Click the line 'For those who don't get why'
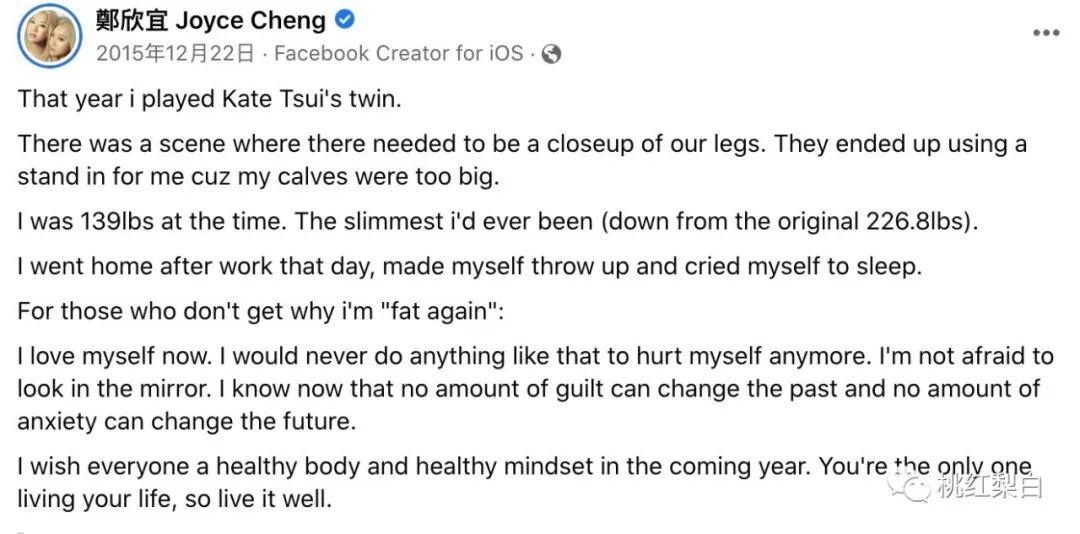 click(261, 311)
